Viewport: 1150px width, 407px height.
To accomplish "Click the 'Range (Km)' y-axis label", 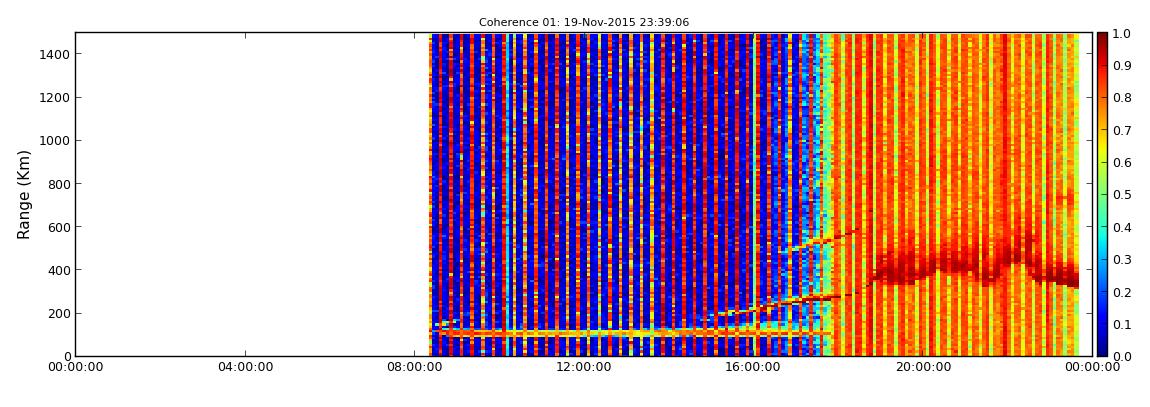I will [x=24, y=195].
